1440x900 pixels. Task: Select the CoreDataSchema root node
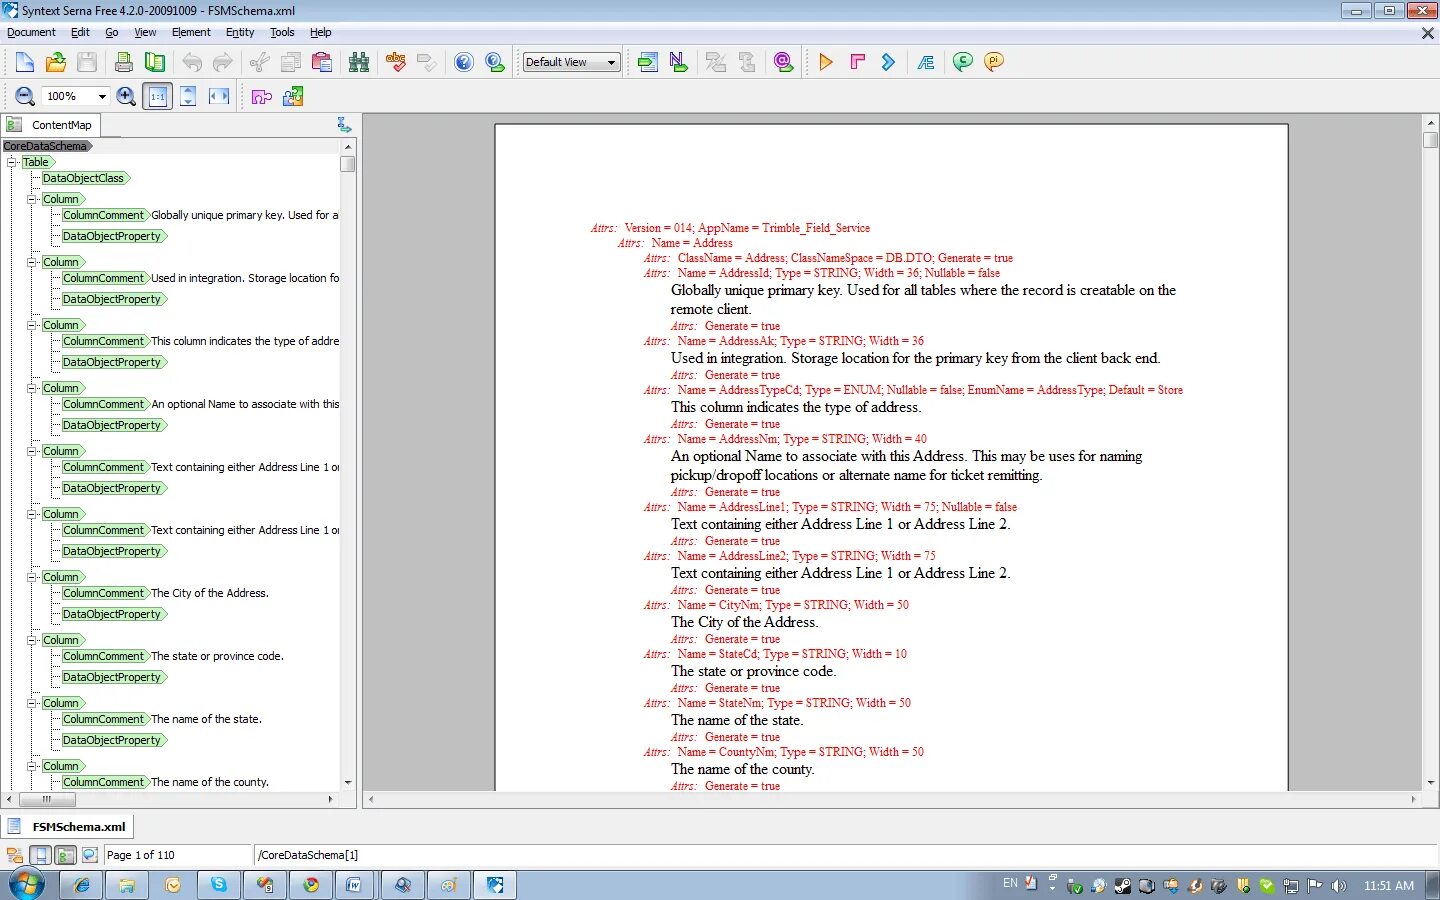(46, 146)
